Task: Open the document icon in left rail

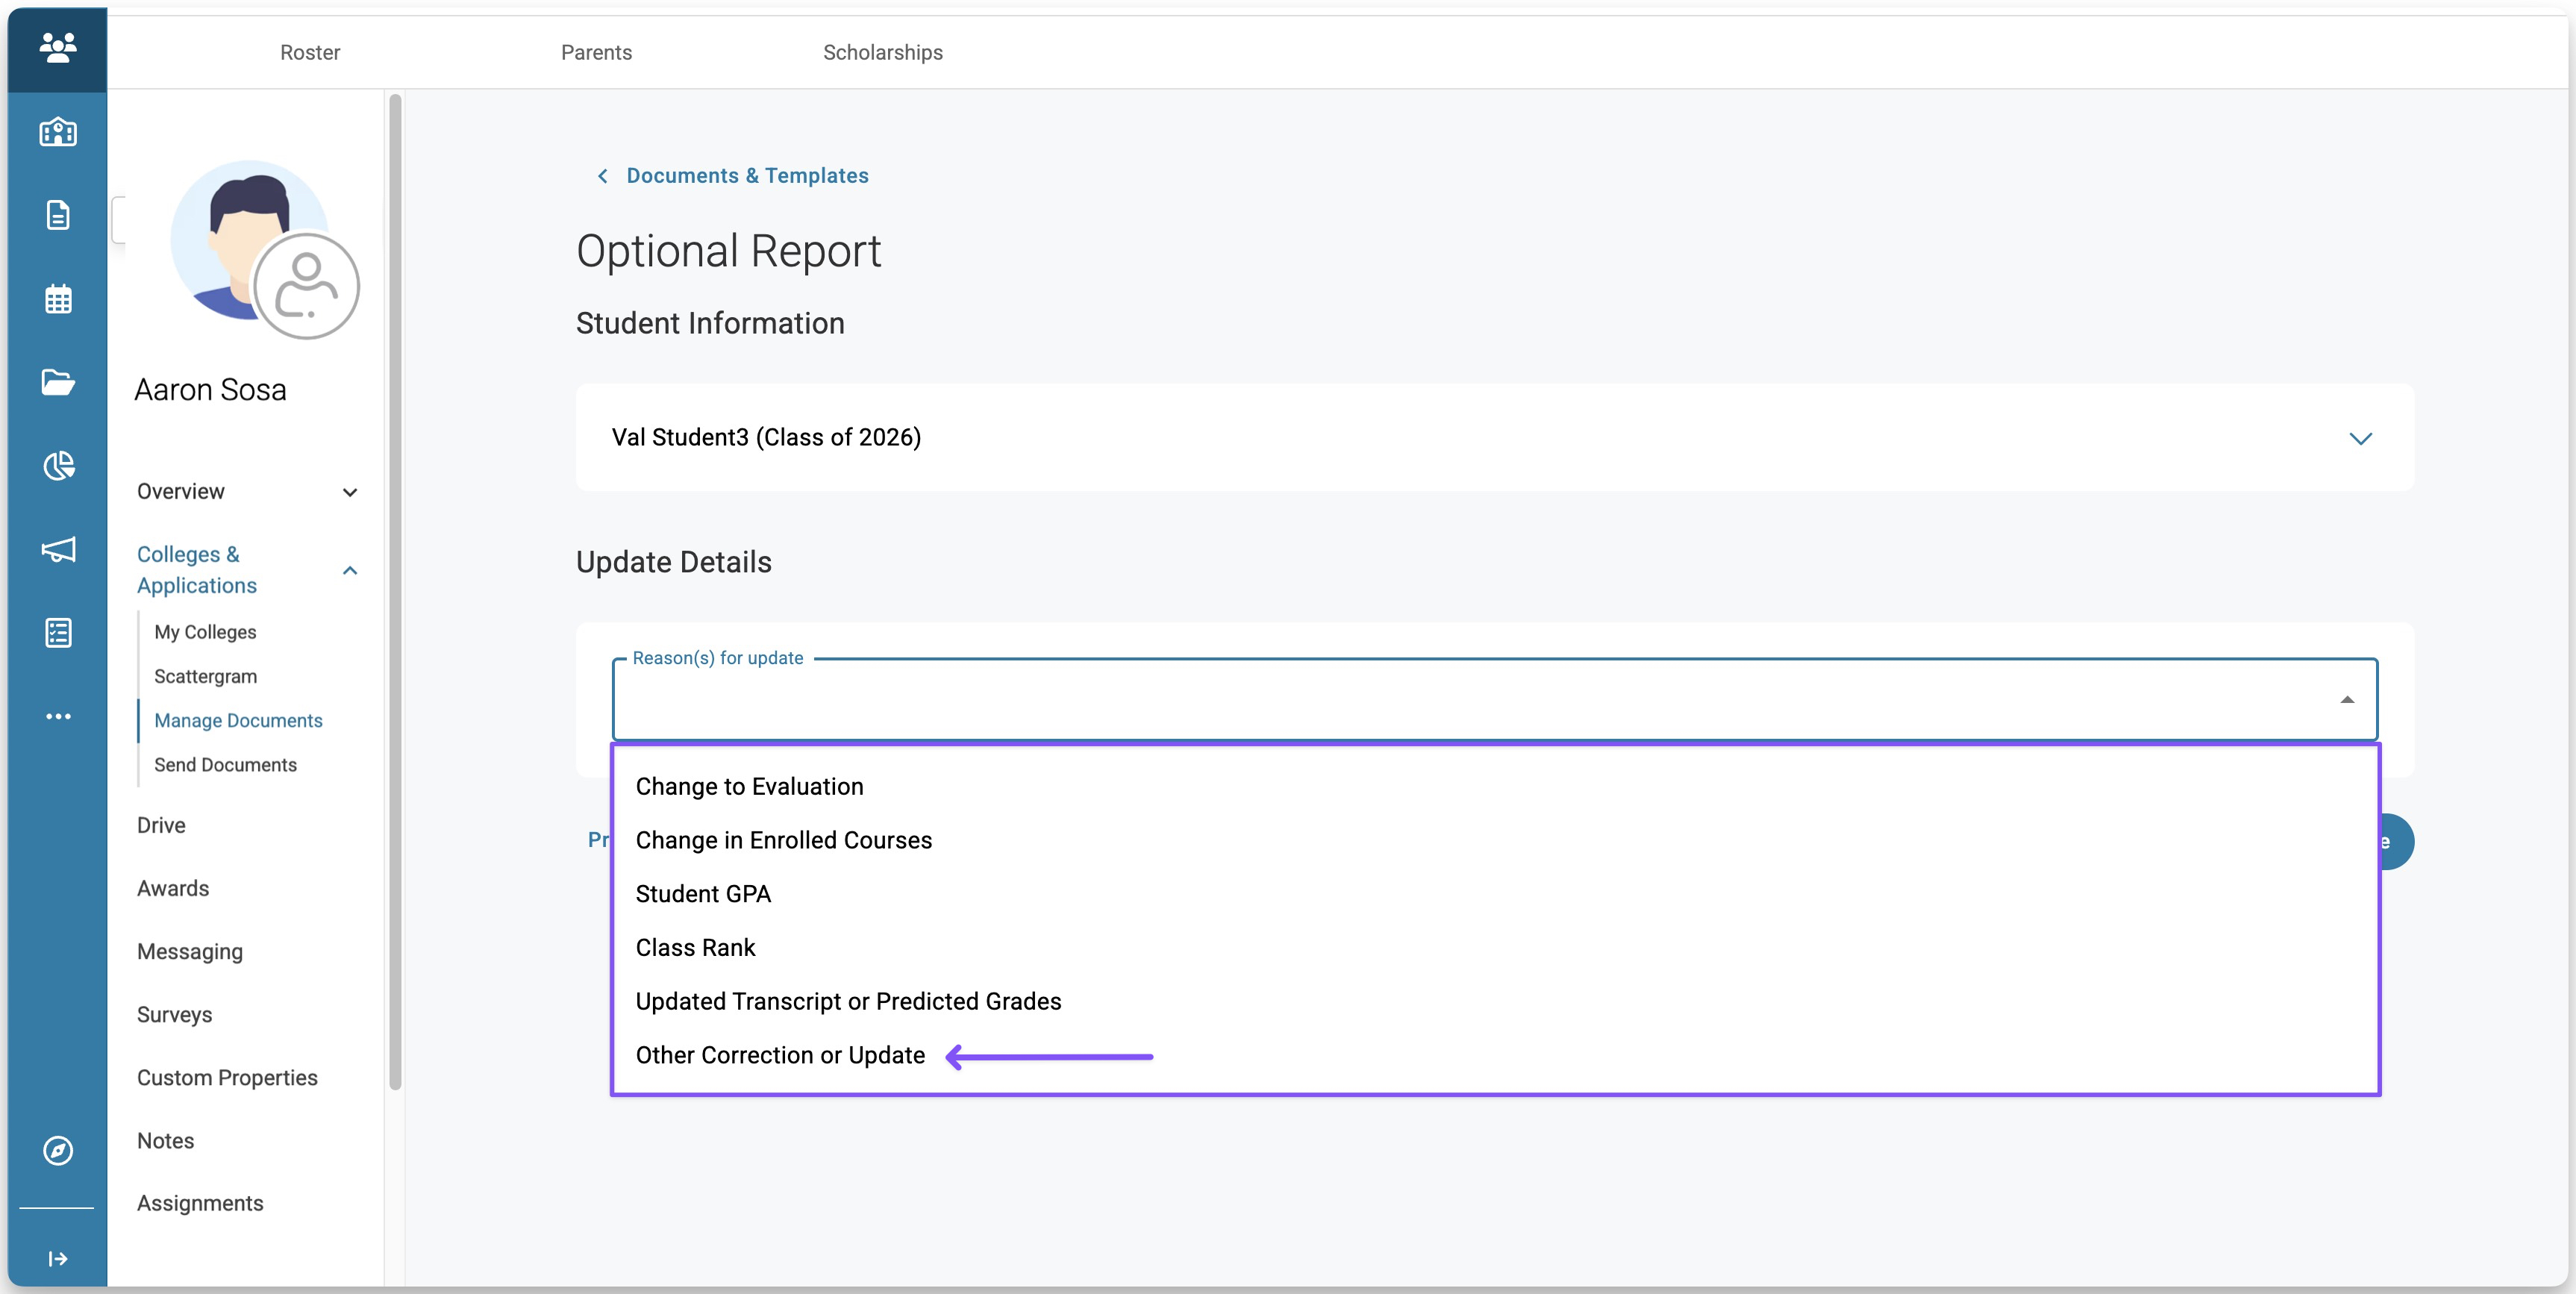Action: point(58,215)
